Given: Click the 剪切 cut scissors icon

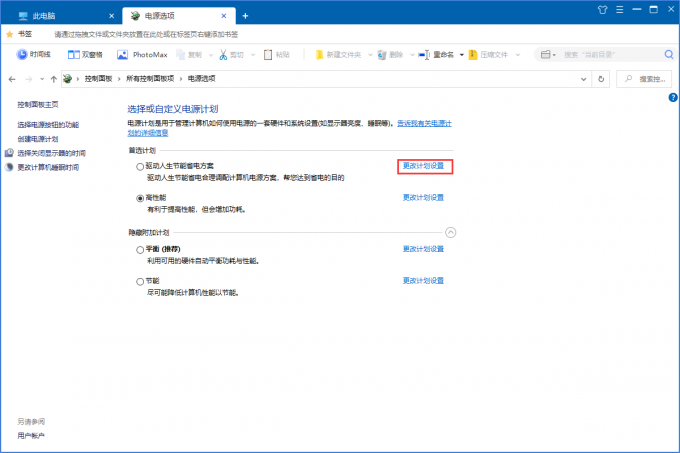Looking at the screenshot, I should (x=223, y=55).
